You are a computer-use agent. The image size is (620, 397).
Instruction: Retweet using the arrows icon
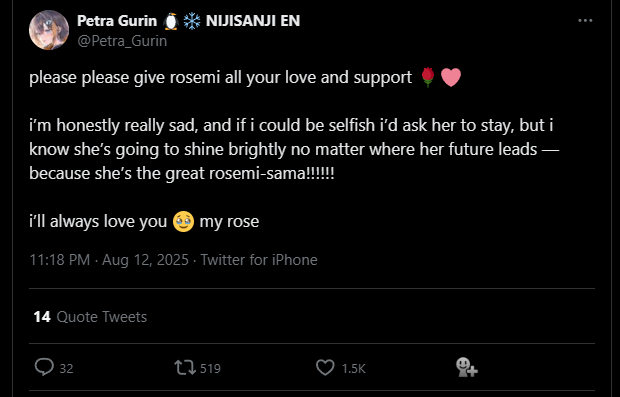click(x=185, y=367)
